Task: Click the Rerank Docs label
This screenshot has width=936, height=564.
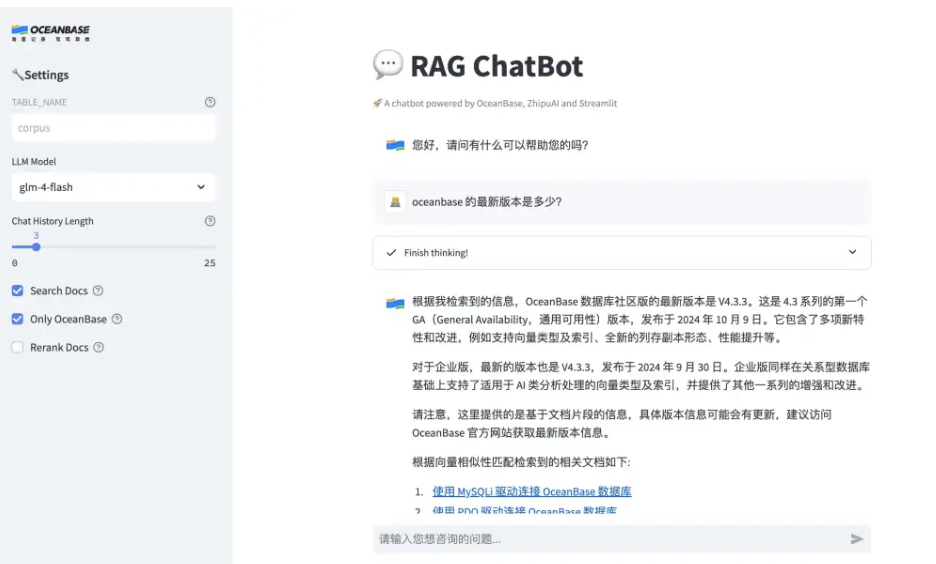Action: pyautogui.click(x=60, y=347)
